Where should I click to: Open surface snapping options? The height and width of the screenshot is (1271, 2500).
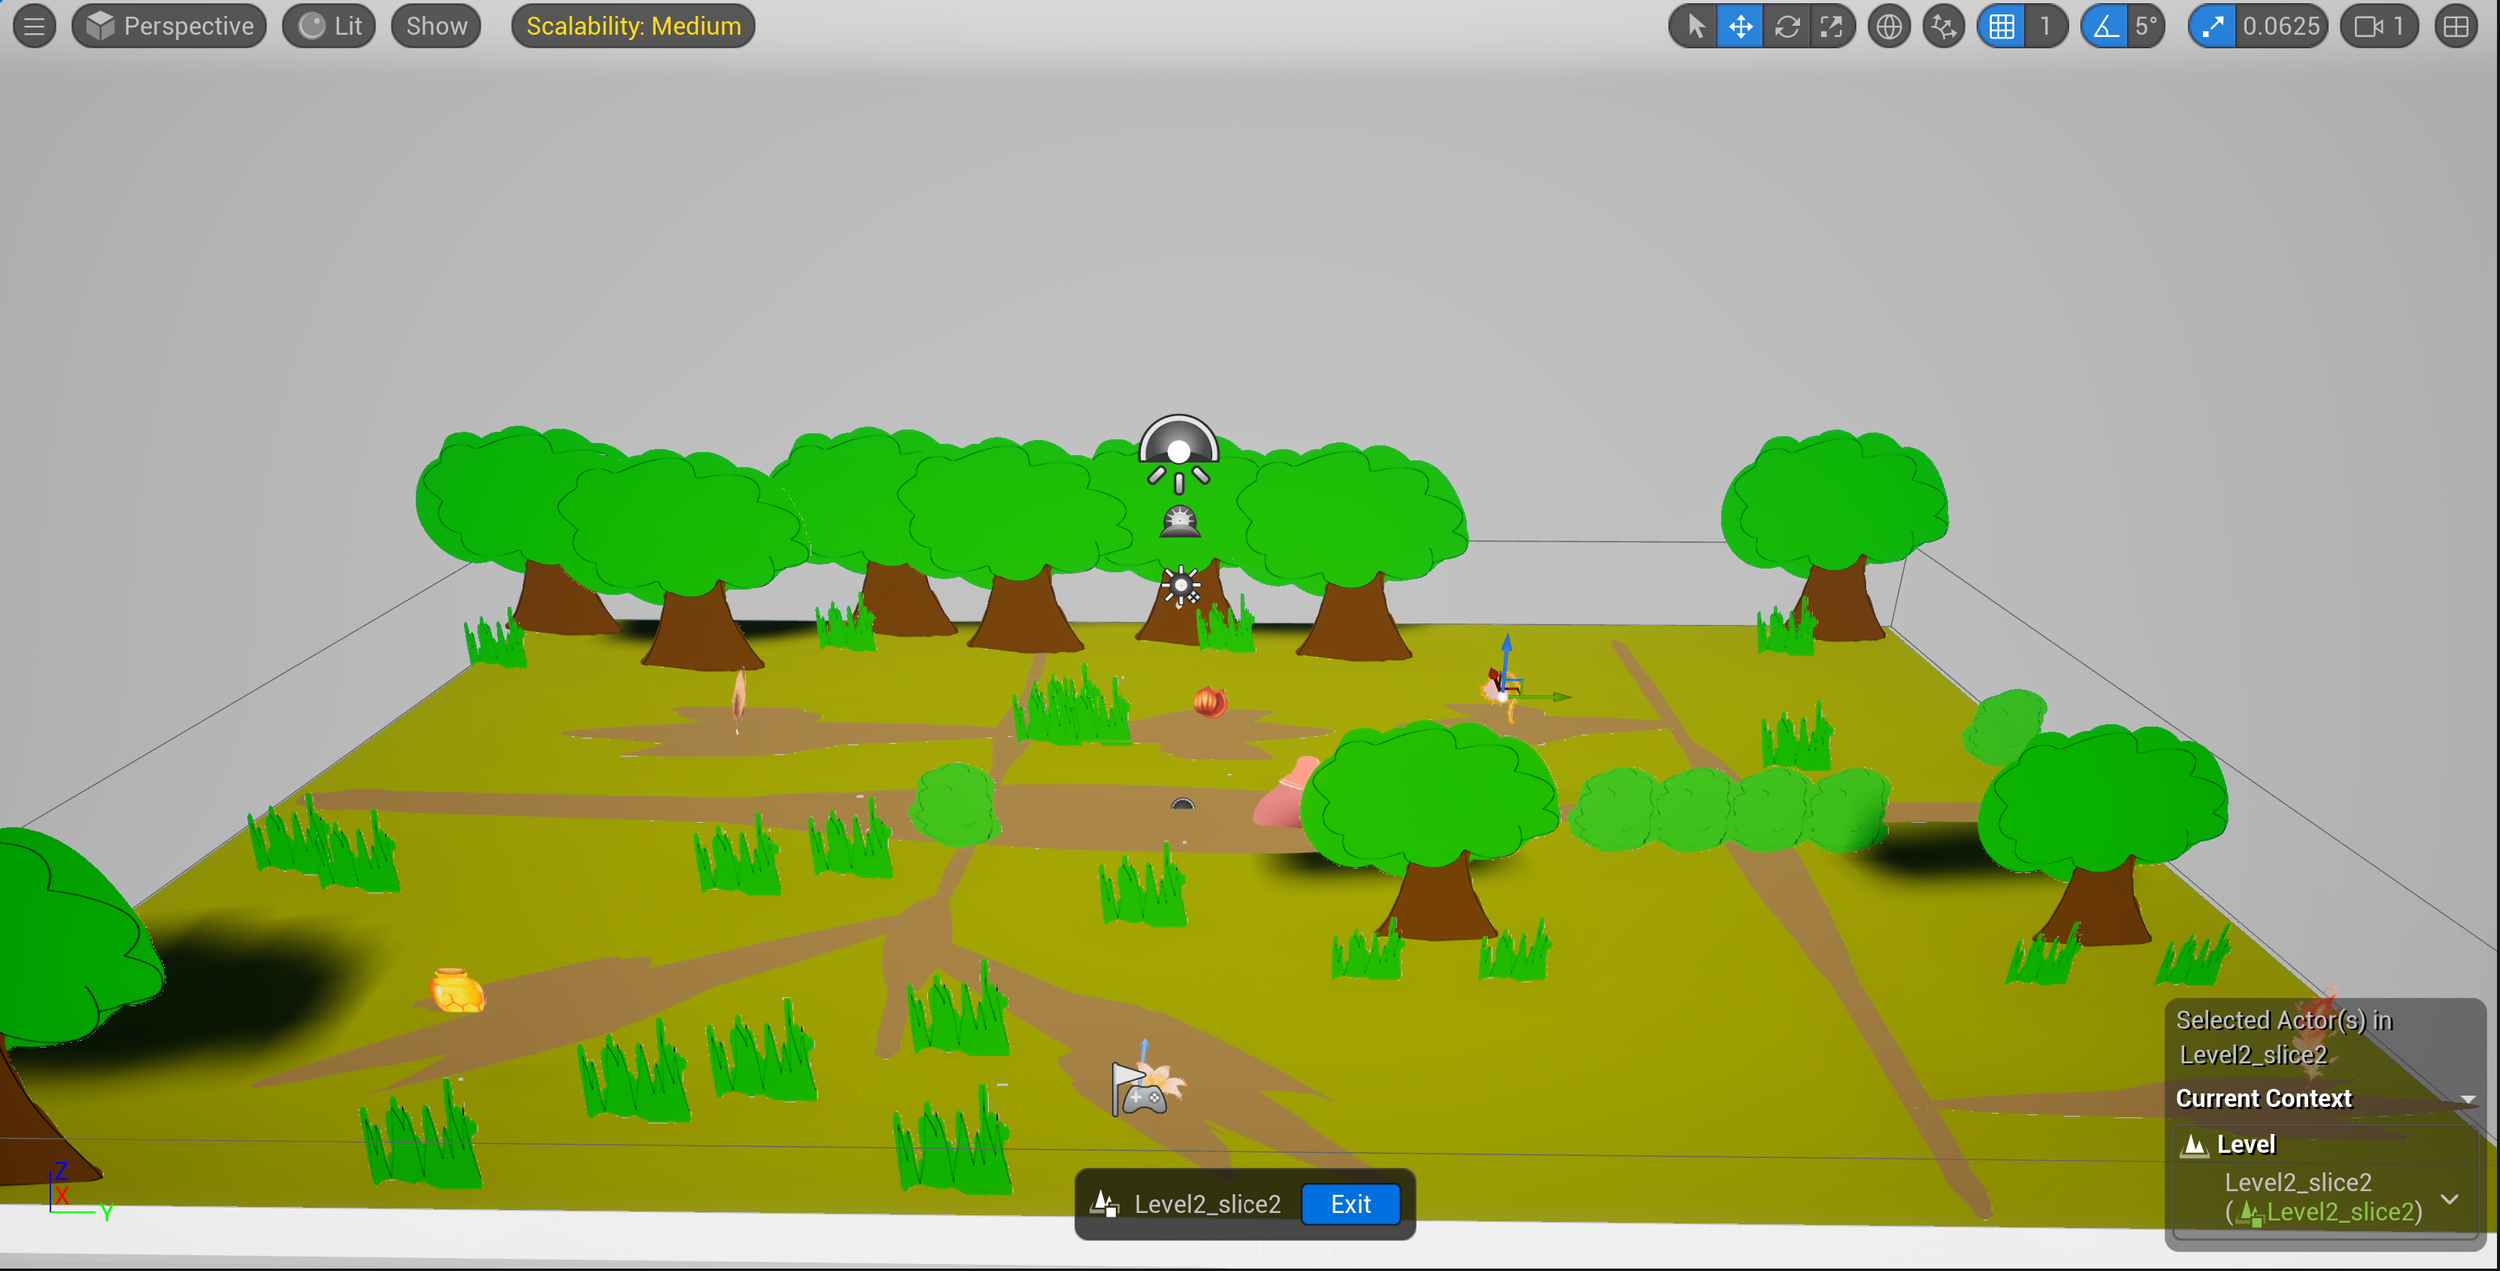[1943, 26]
